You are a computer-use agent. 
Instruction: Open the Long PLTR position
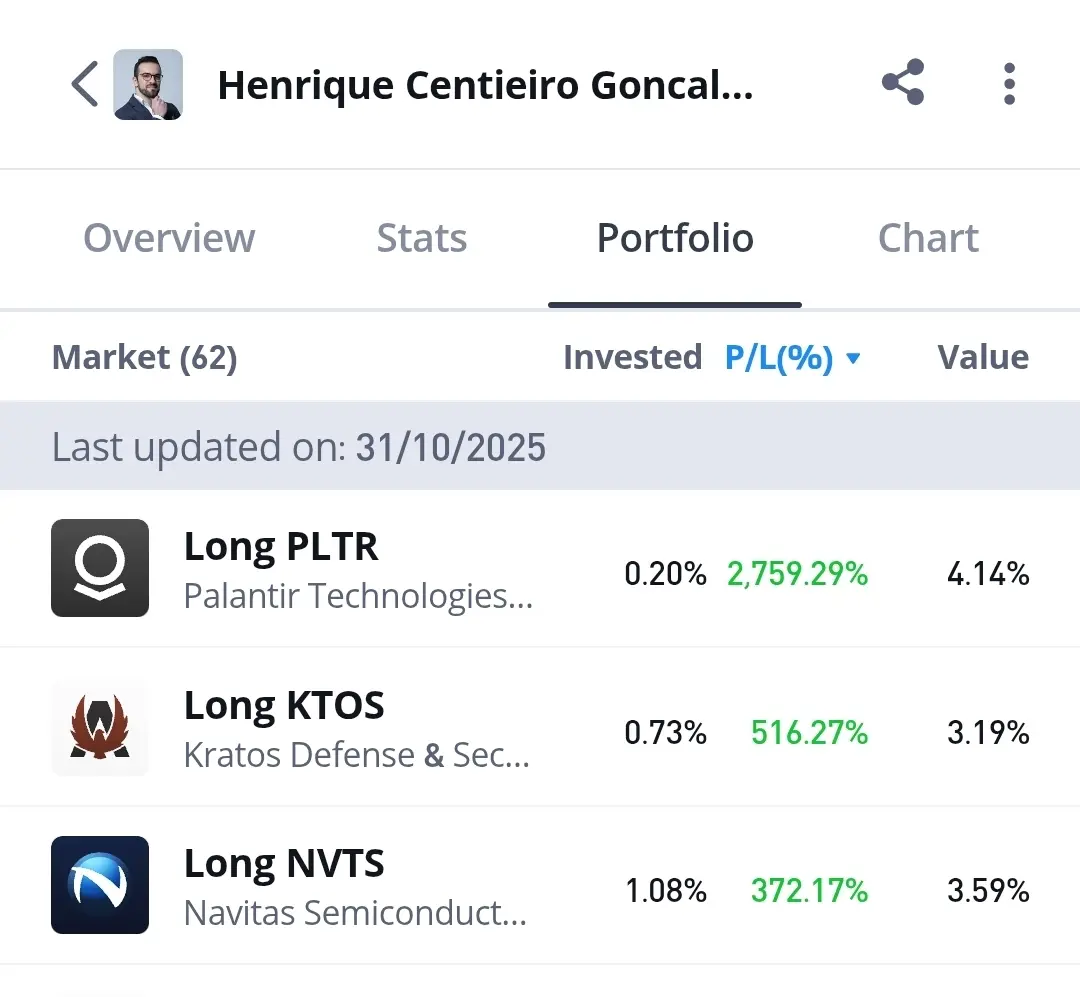281,547
